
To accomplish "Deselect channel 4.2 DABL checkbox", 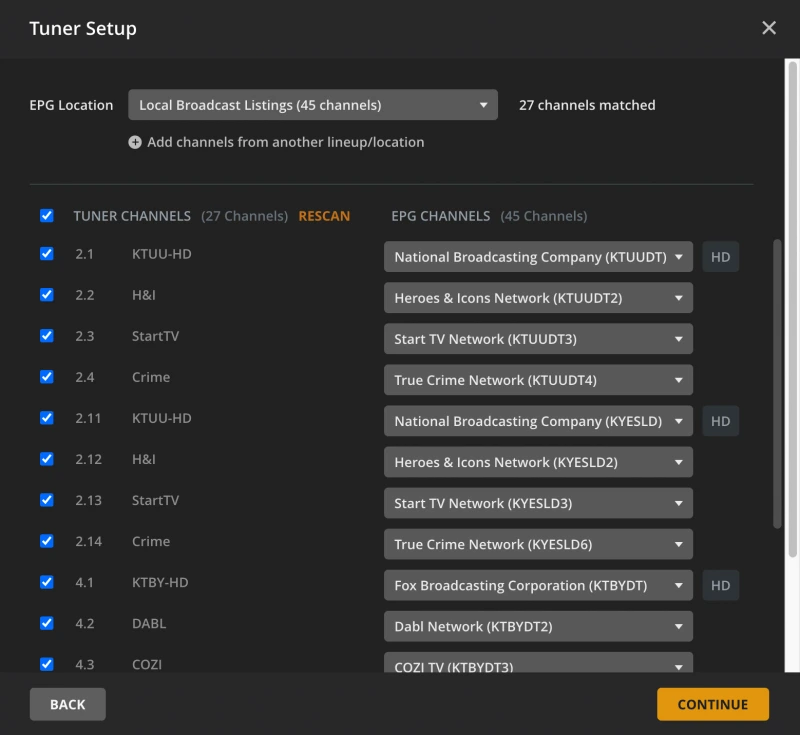I will tap(47, 623).
